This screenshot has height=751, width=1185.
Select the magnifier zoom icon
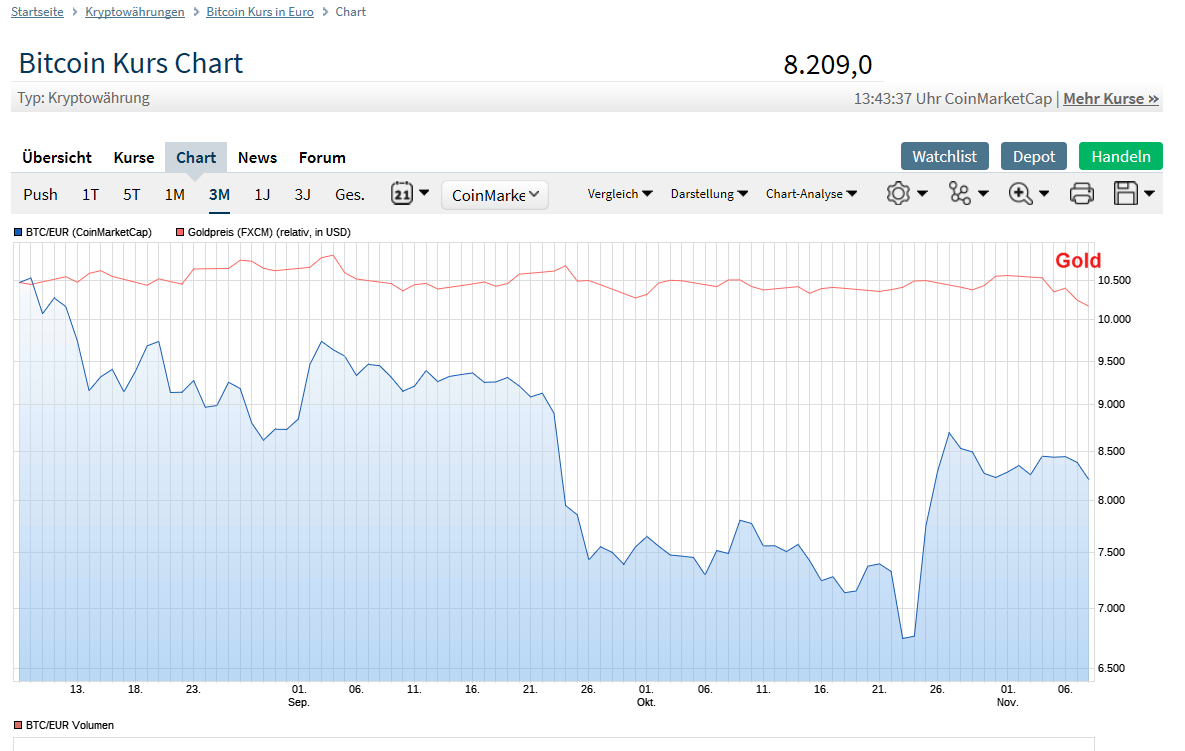(1020, 193)
